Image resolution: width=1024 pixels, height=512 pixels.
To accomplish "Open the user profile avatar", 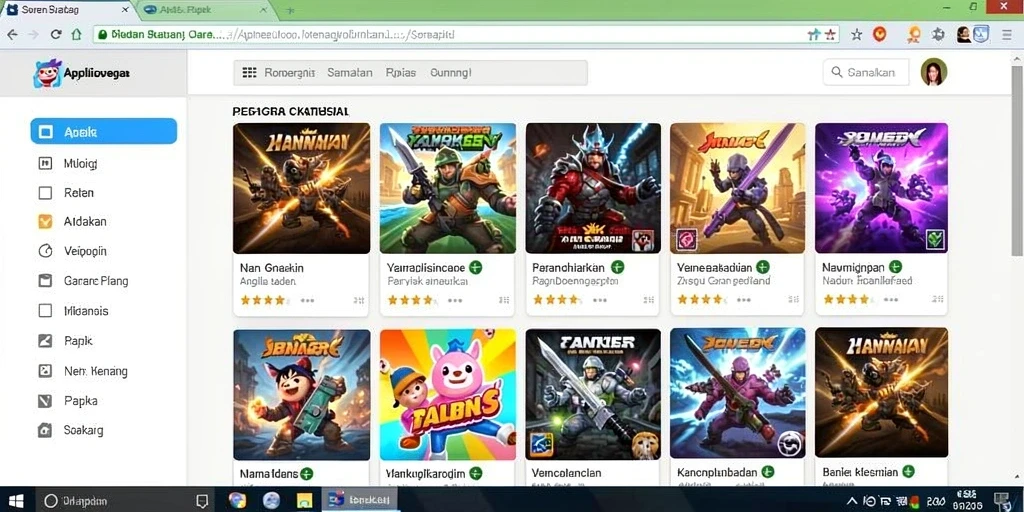I will click(934, 72).
